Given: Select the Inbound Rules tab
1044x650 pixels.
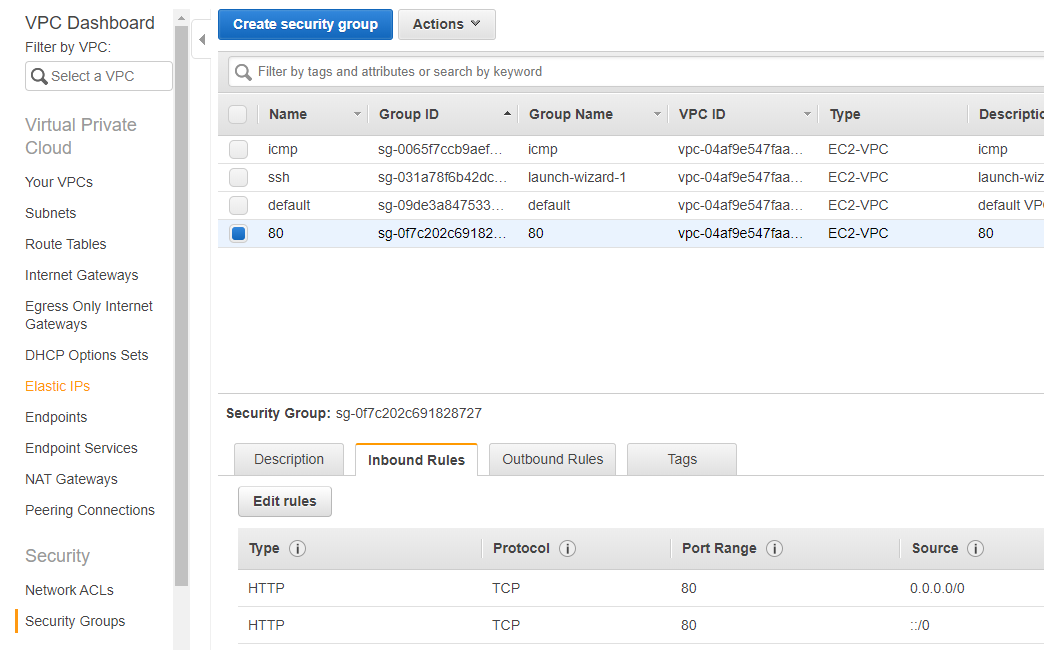Looking at the screenshot, I should click(416, 460).
